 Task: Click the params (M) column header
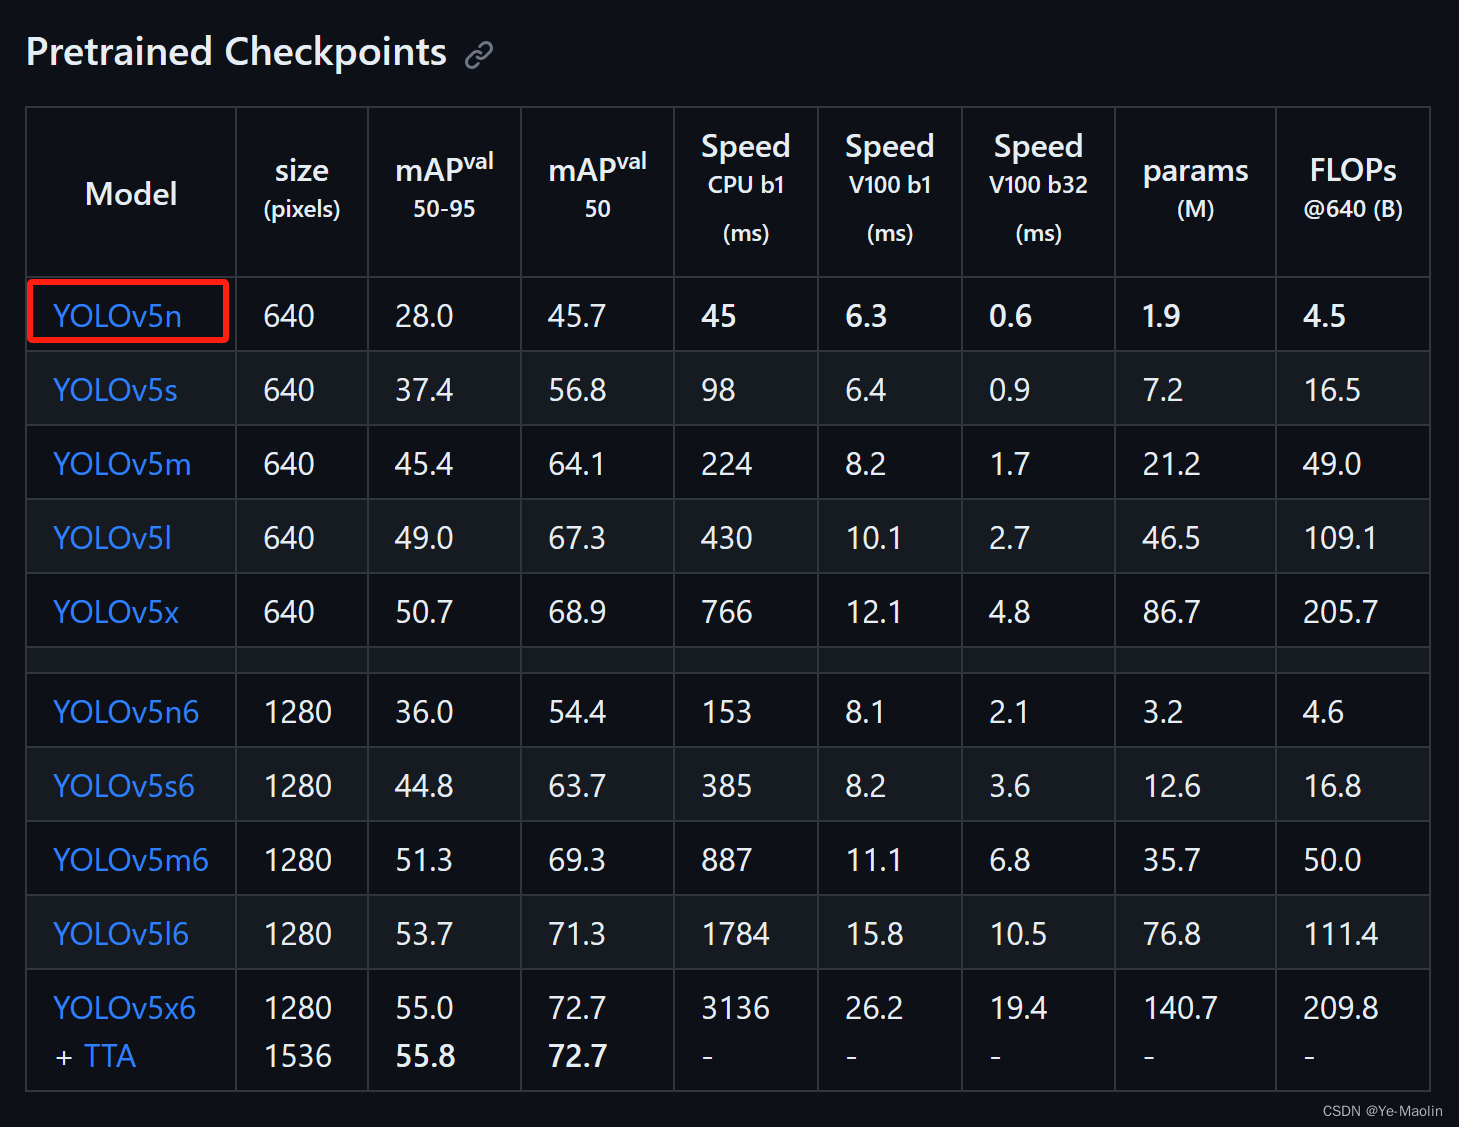[x=1195, y=189]
